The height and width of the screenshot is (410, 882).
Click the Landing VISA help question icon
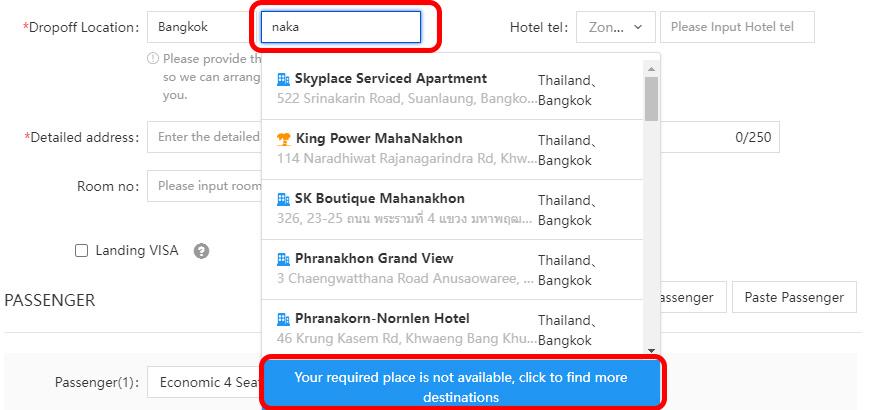click(x=201, y=251)
